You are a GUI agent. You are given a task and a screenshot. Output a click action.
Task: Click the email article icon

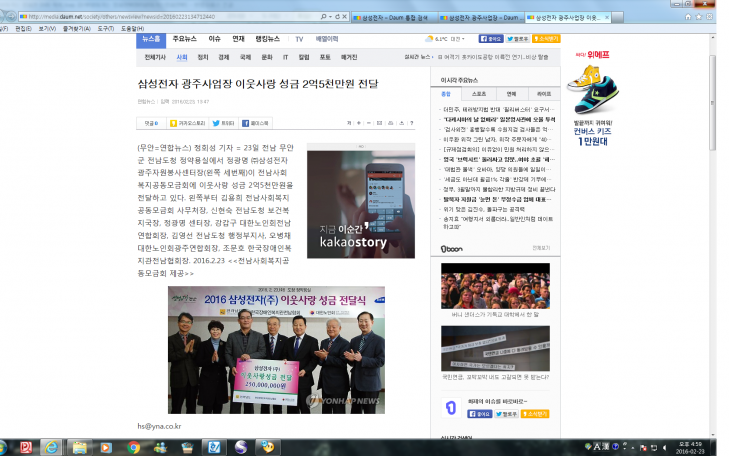click(379, 123)
